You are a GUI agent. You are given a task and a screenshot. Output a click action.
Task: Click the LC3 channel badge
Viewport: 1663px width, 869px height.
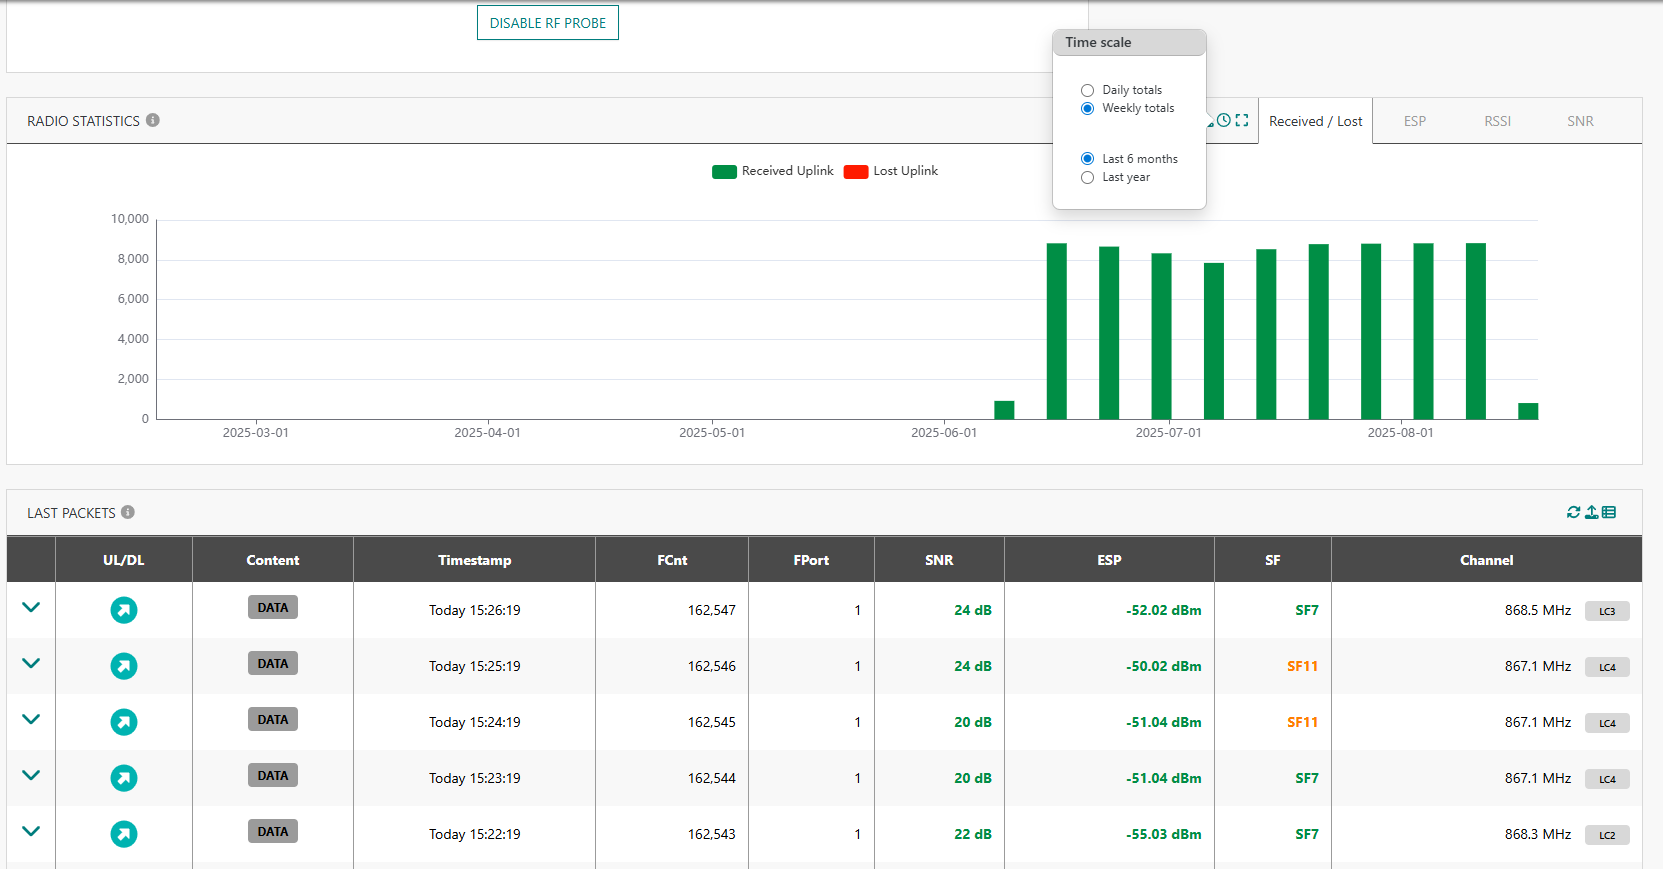pyautogui.click(x=1607, y=611)
